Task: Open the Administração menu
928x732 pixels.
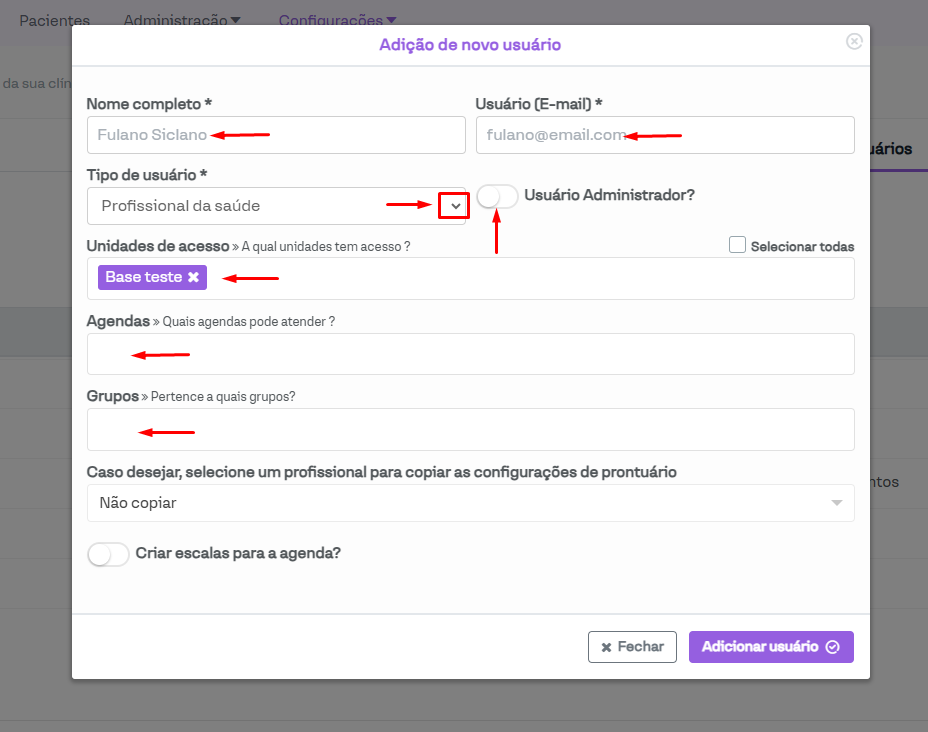Action: pyautogui.click(x=181, y=20)
